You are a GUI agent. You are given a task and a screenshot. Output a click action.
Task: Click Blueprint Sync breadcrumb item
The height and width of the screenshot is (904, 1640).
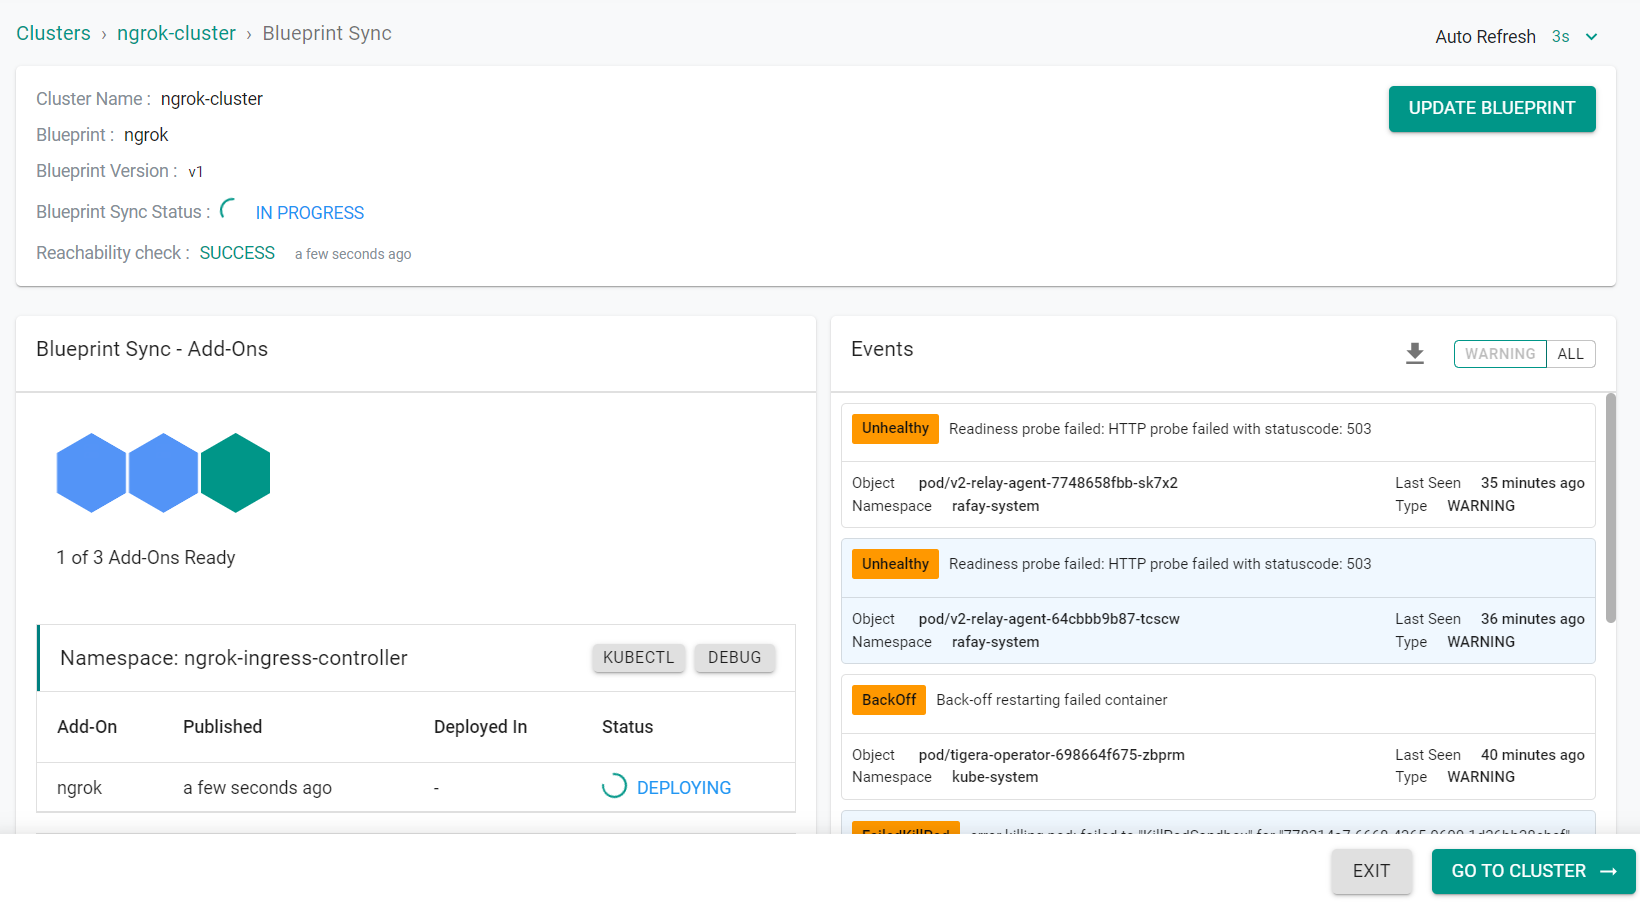click(327, 33)
